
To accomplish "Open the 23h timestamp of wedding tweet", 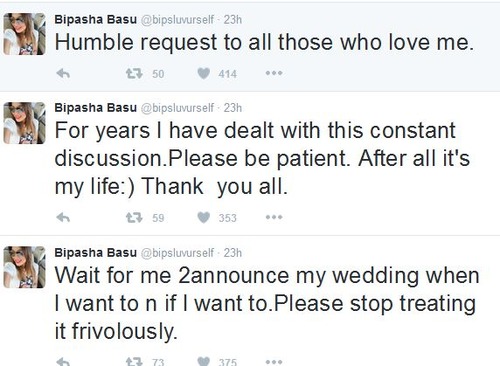I will 233,253.
